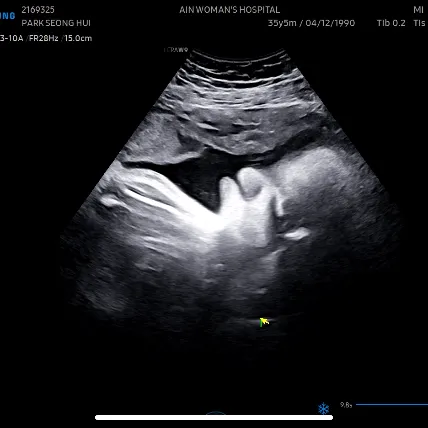Select the TIb 0.2 thermal index
Image resolution: width=428 pixels, height=428 pixels.
(391, 23)
